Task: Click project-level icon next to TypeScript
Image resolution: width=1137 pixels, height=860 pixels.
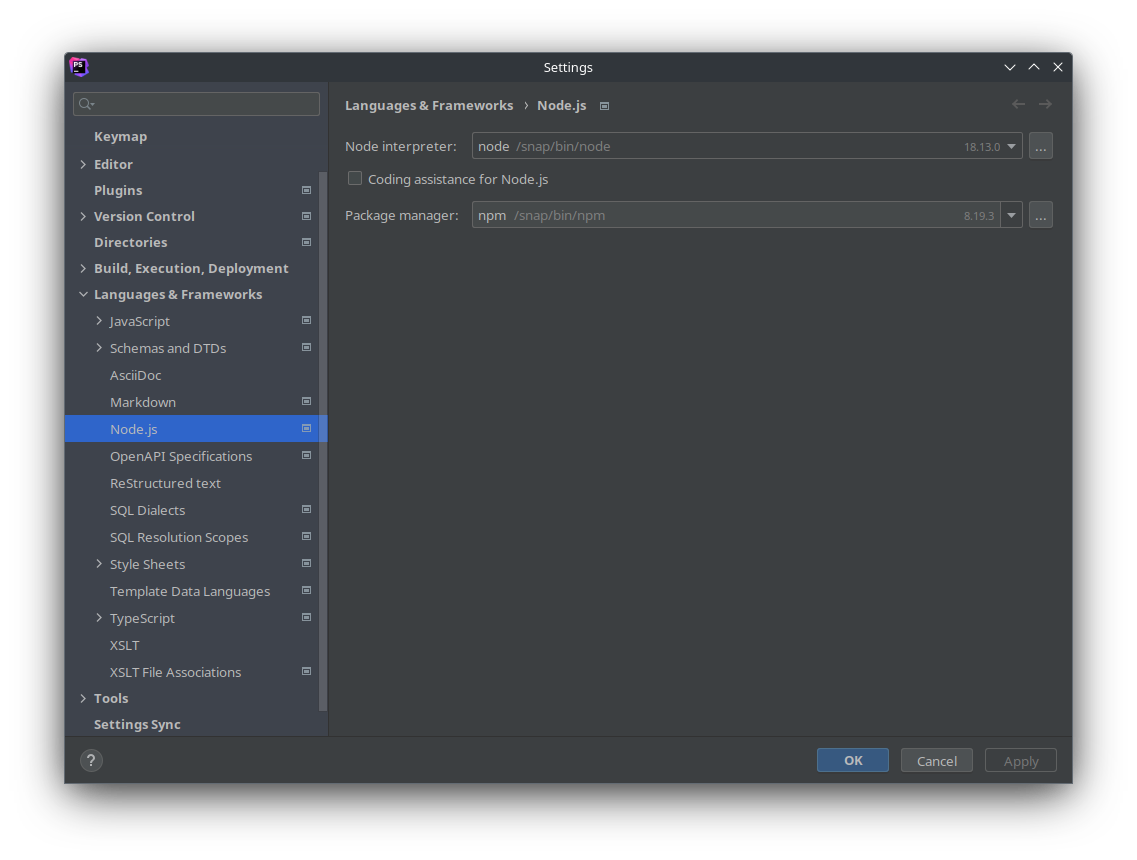Action: click(x=306, y=617)
